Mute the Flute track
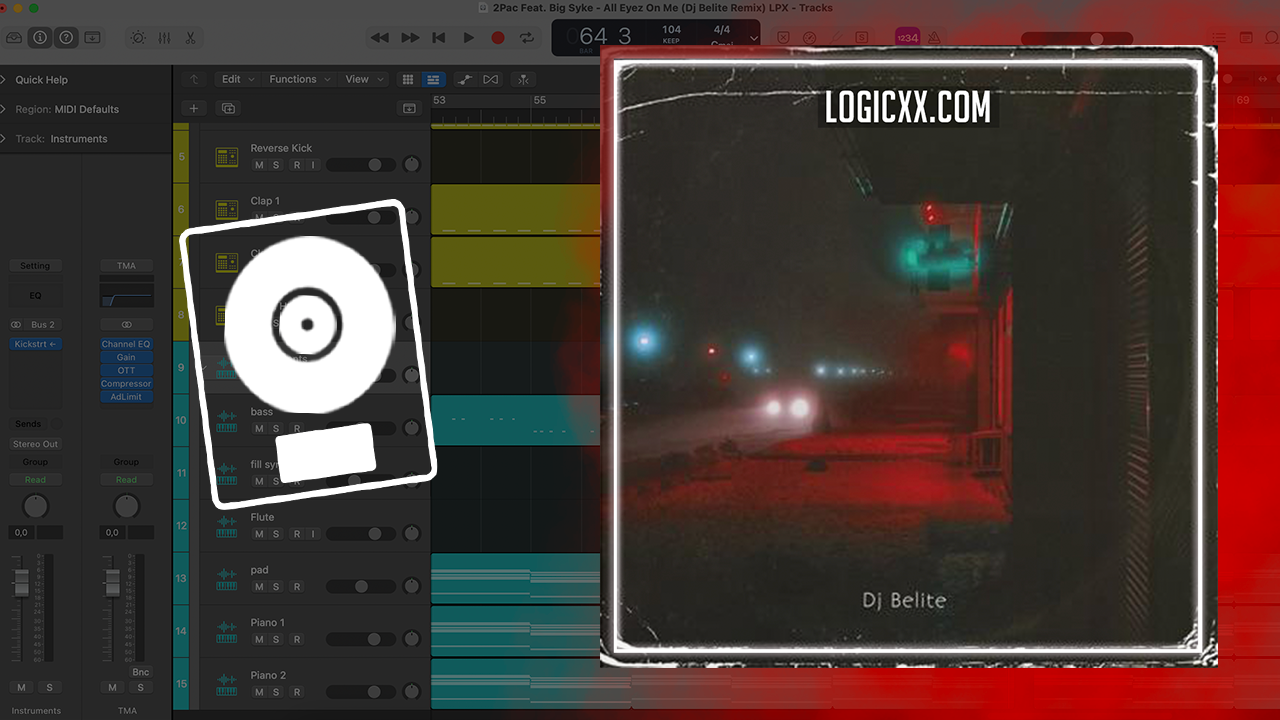Image resolution: width=1280 pixels, height=720 pixels. coord(259,534)
